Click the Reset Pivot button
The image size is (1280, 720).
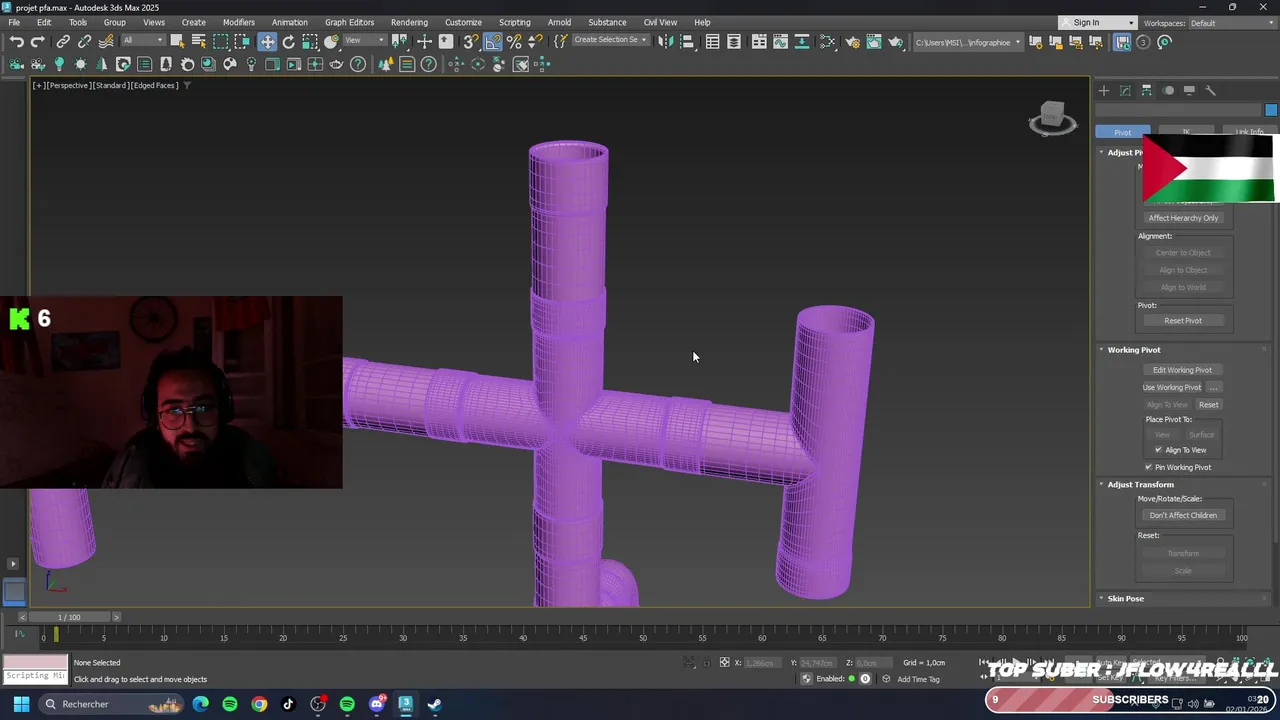point(1183,320)
